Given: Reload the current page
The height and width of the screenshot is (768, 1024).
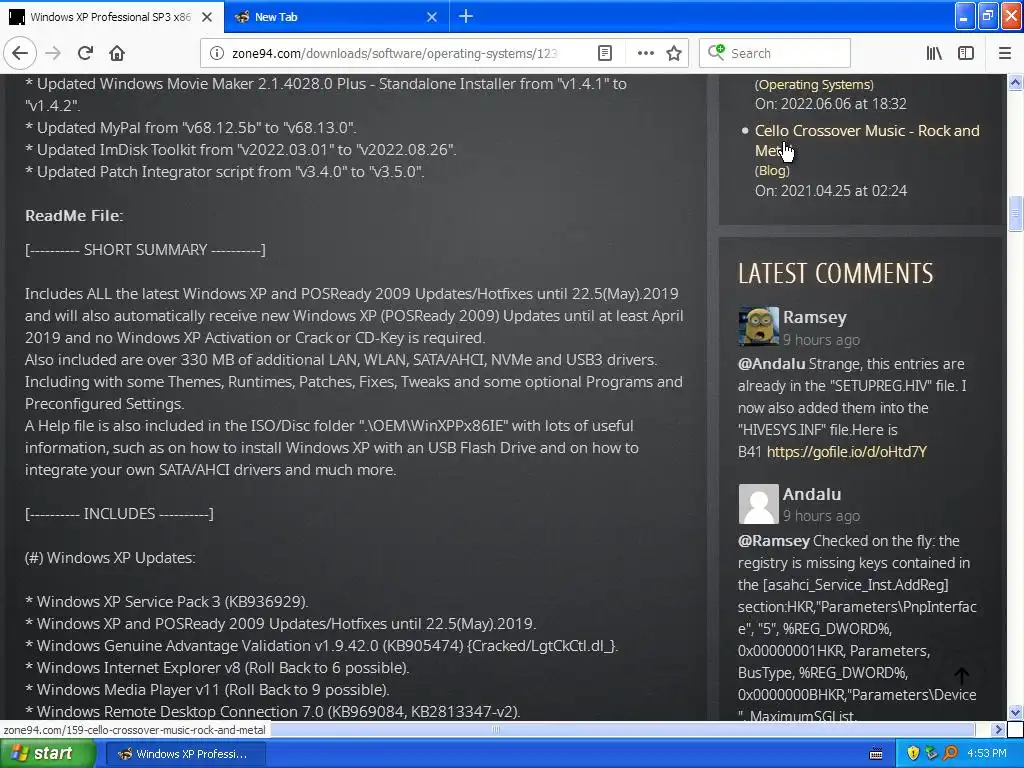Looking at the screenshot, I should [x=86, y=53].
